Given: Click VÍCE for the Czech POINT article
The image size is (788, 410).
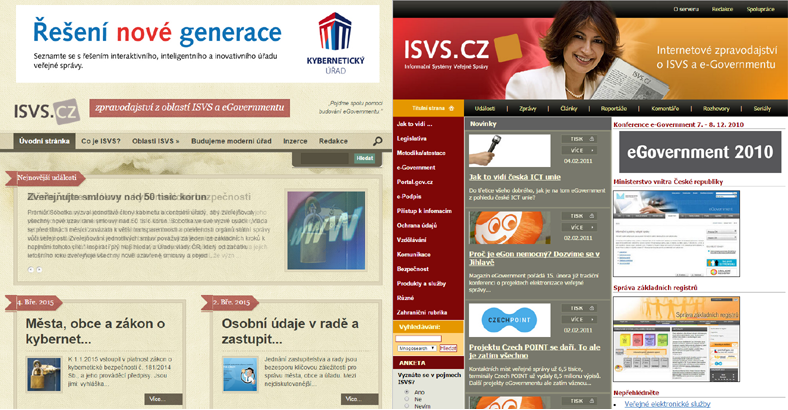Looking at the screenshot, I should point(579,320).
